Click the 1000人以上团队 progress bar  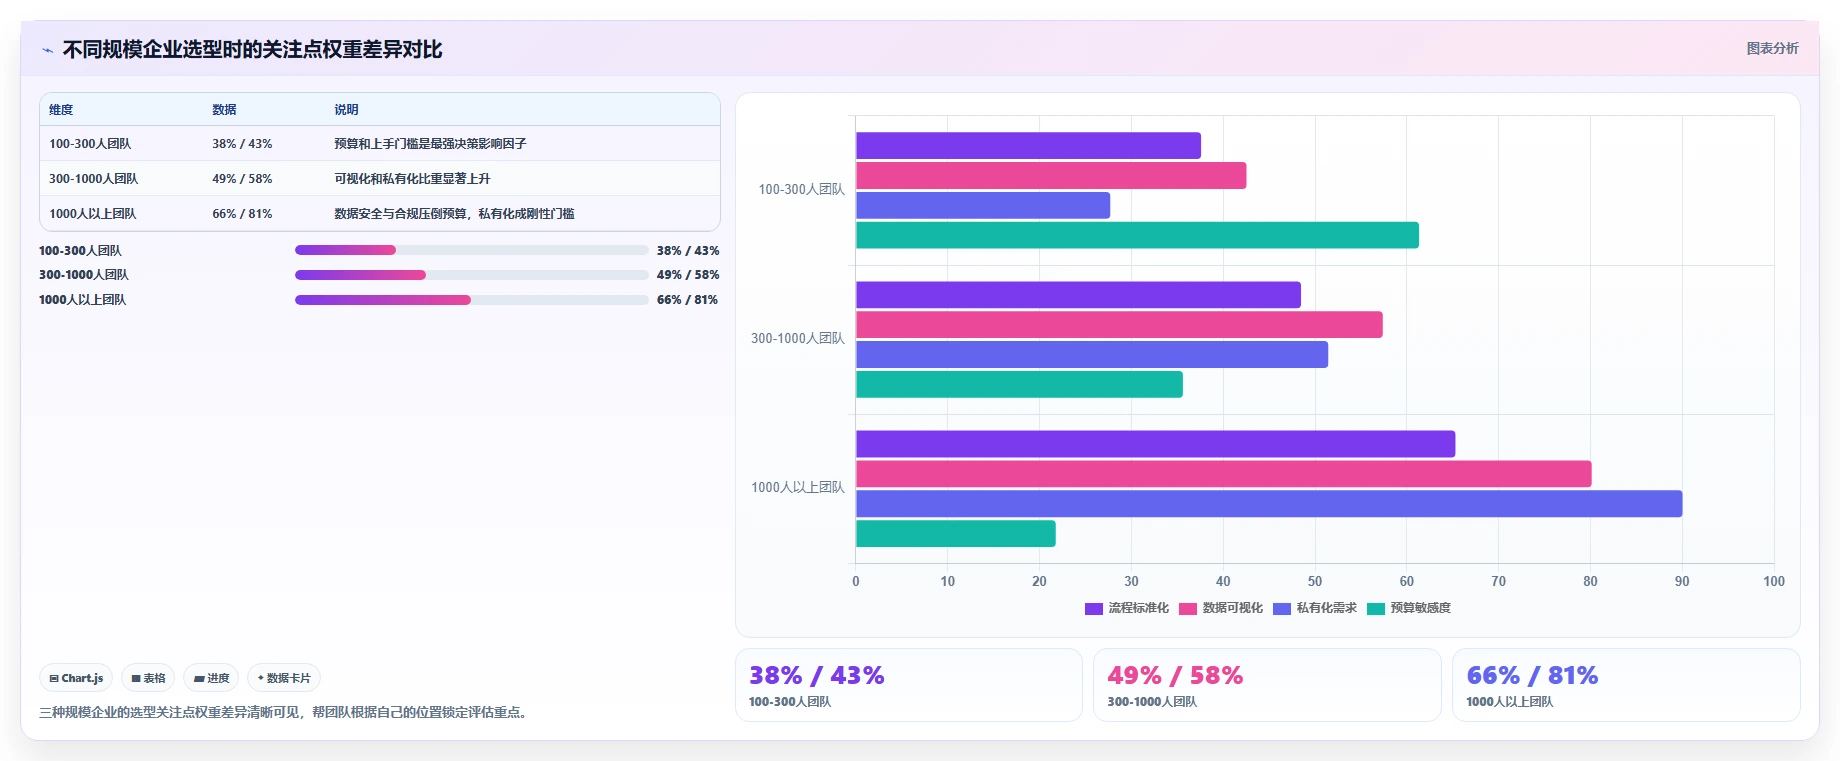point(472,300)
